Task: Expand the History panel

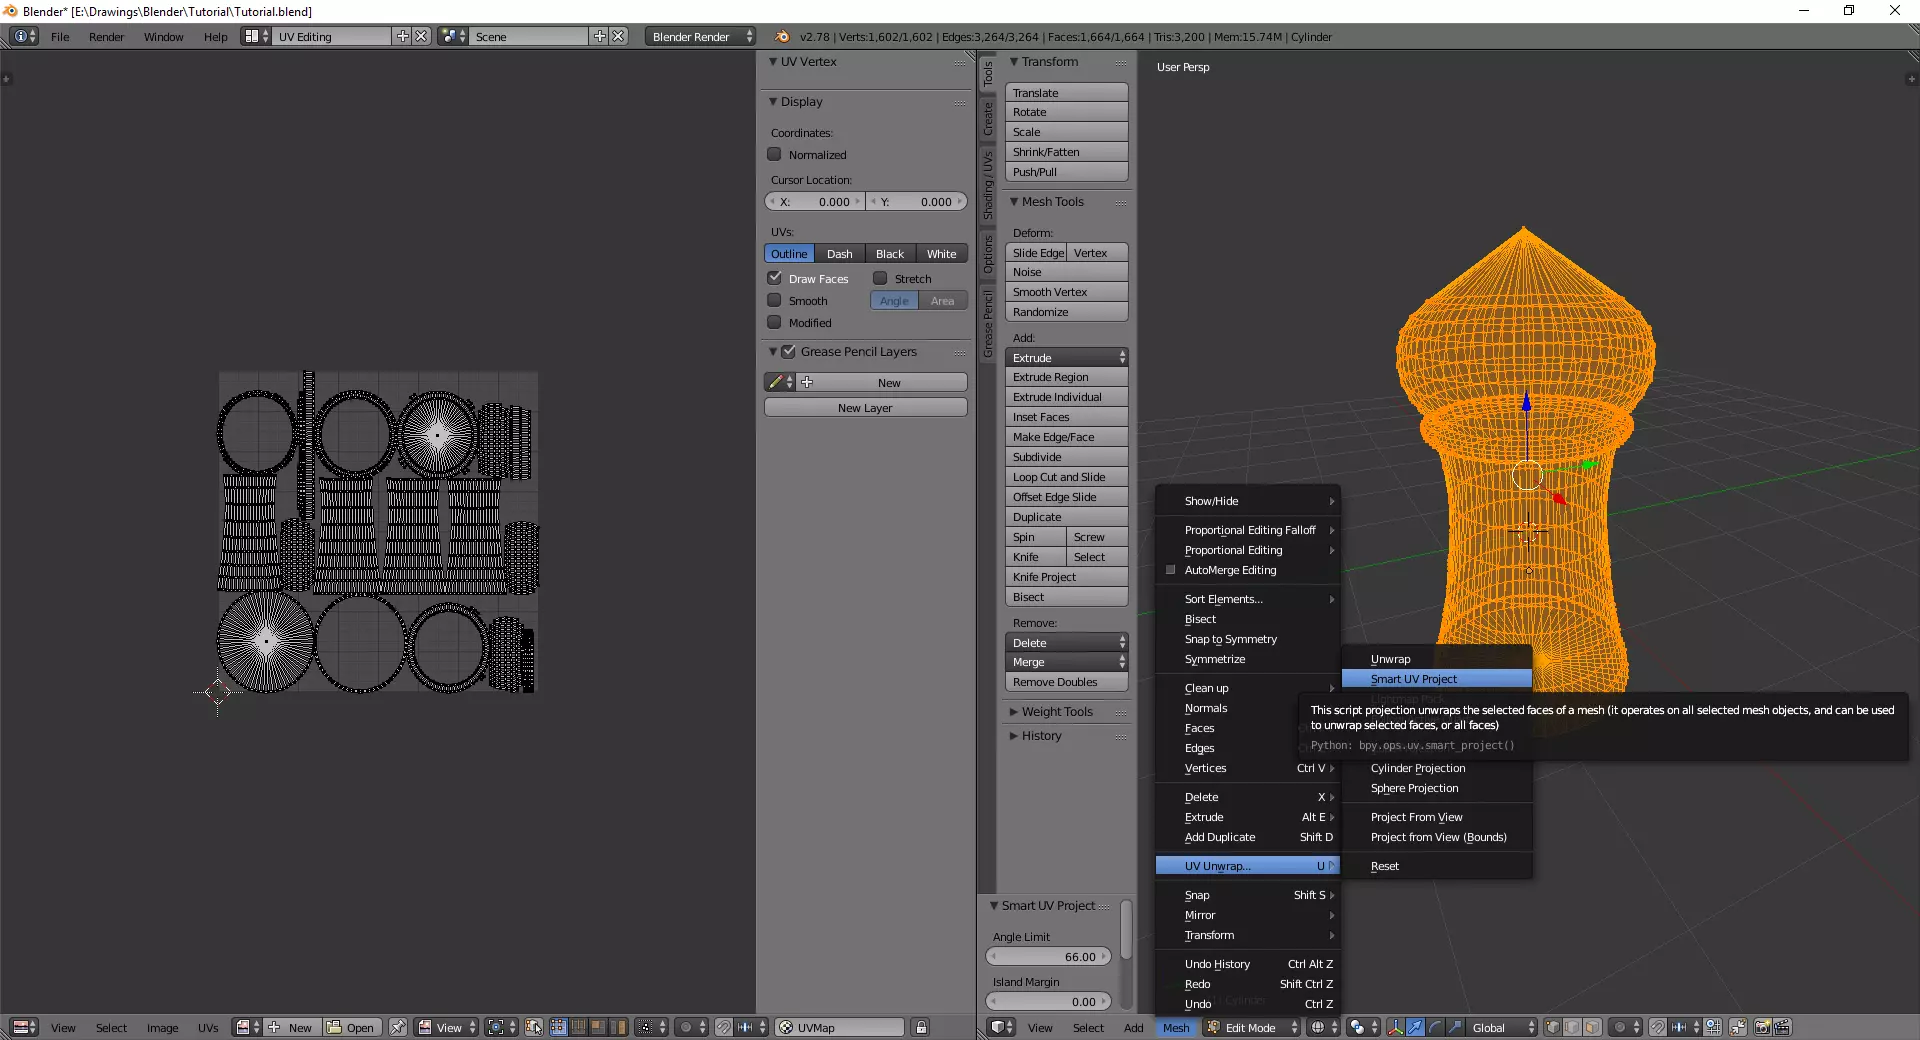Action: click(x=1040, y=736)
